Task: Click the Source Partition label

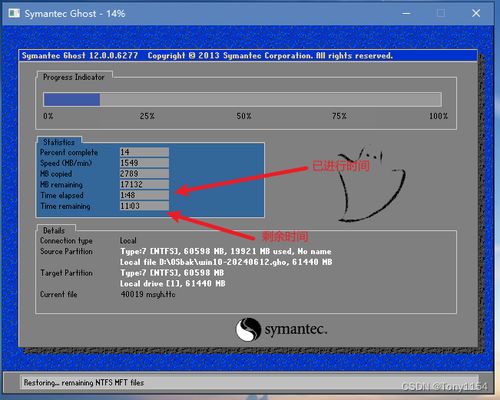Action: (x=66, y=251)
